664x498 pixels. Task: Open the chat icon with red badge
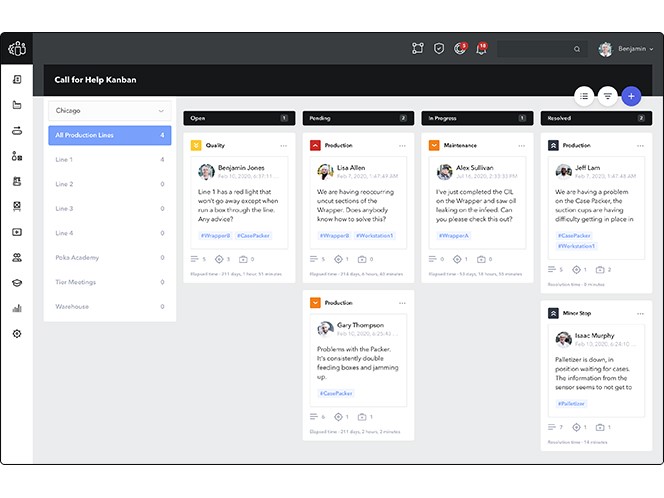click(460, 48)
